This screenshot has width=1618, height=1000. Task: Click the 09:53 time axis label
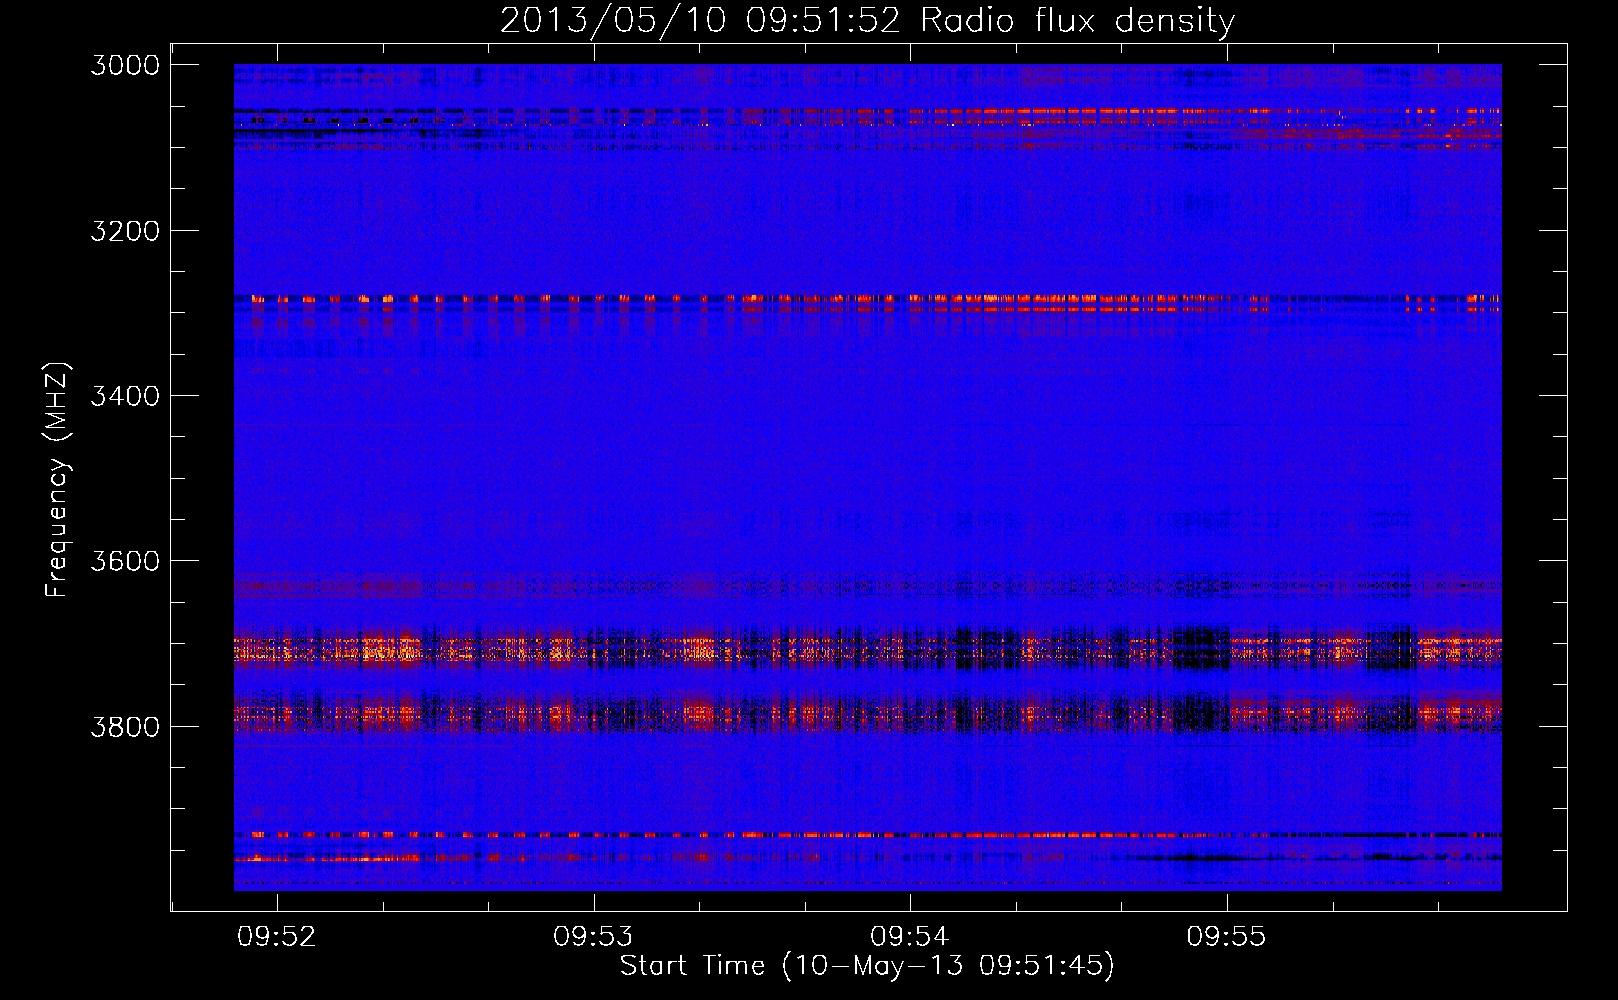pyautogui.click(x=594, y=936)
